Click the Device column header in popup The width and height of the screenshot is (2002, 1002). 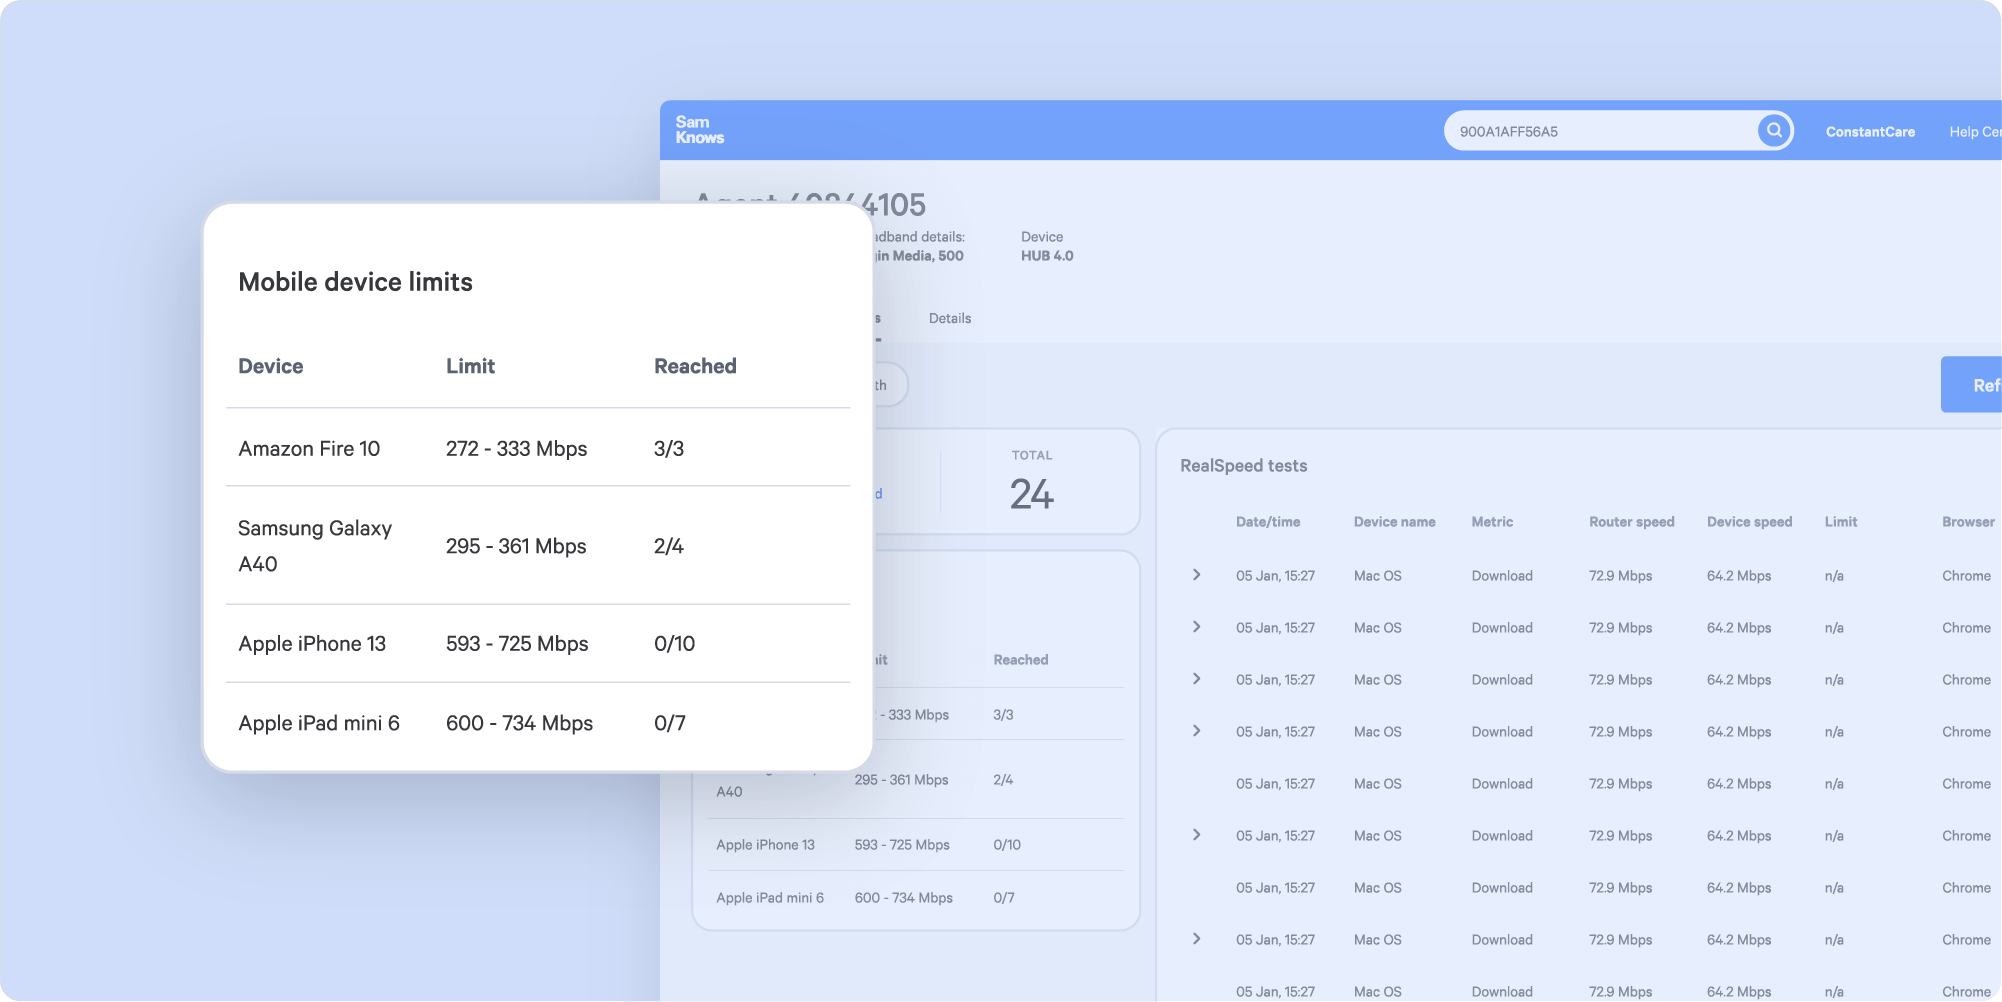tap(271, 366)
